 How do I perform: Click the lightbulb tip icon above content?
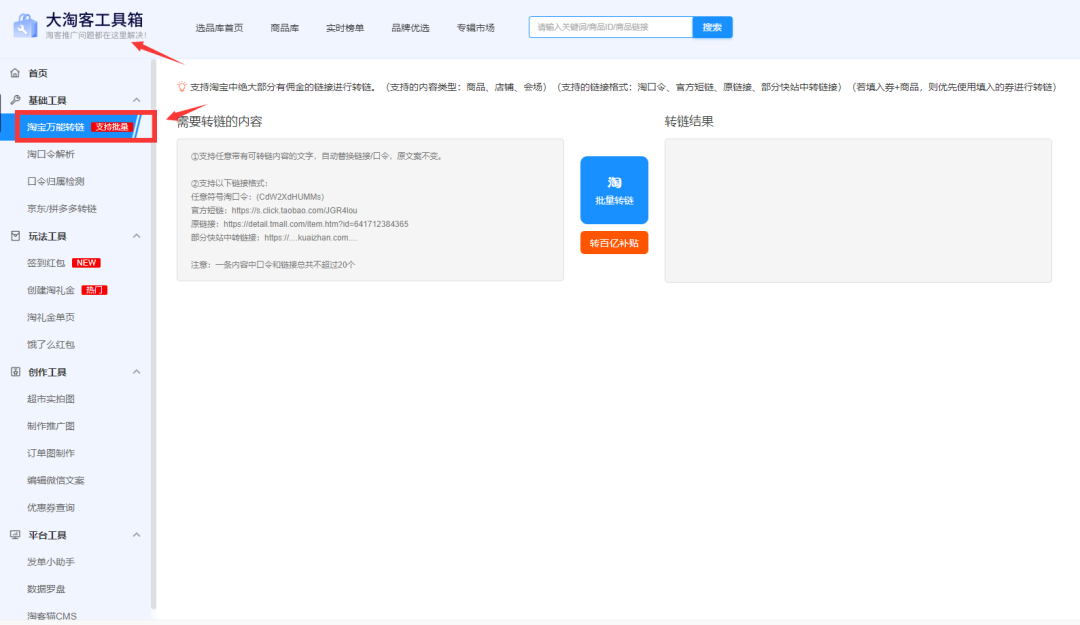181,87
